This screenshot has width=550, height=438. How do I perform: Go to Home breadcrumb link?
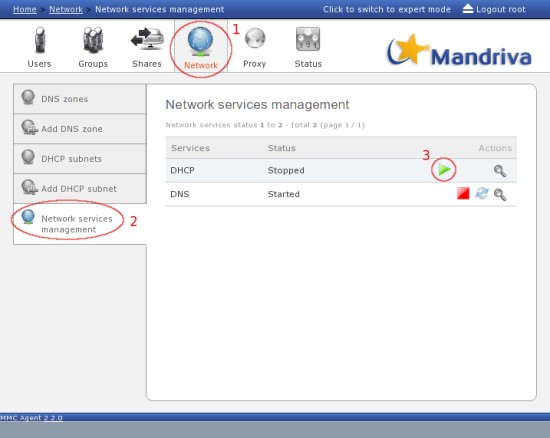click(x=25, y=9)
